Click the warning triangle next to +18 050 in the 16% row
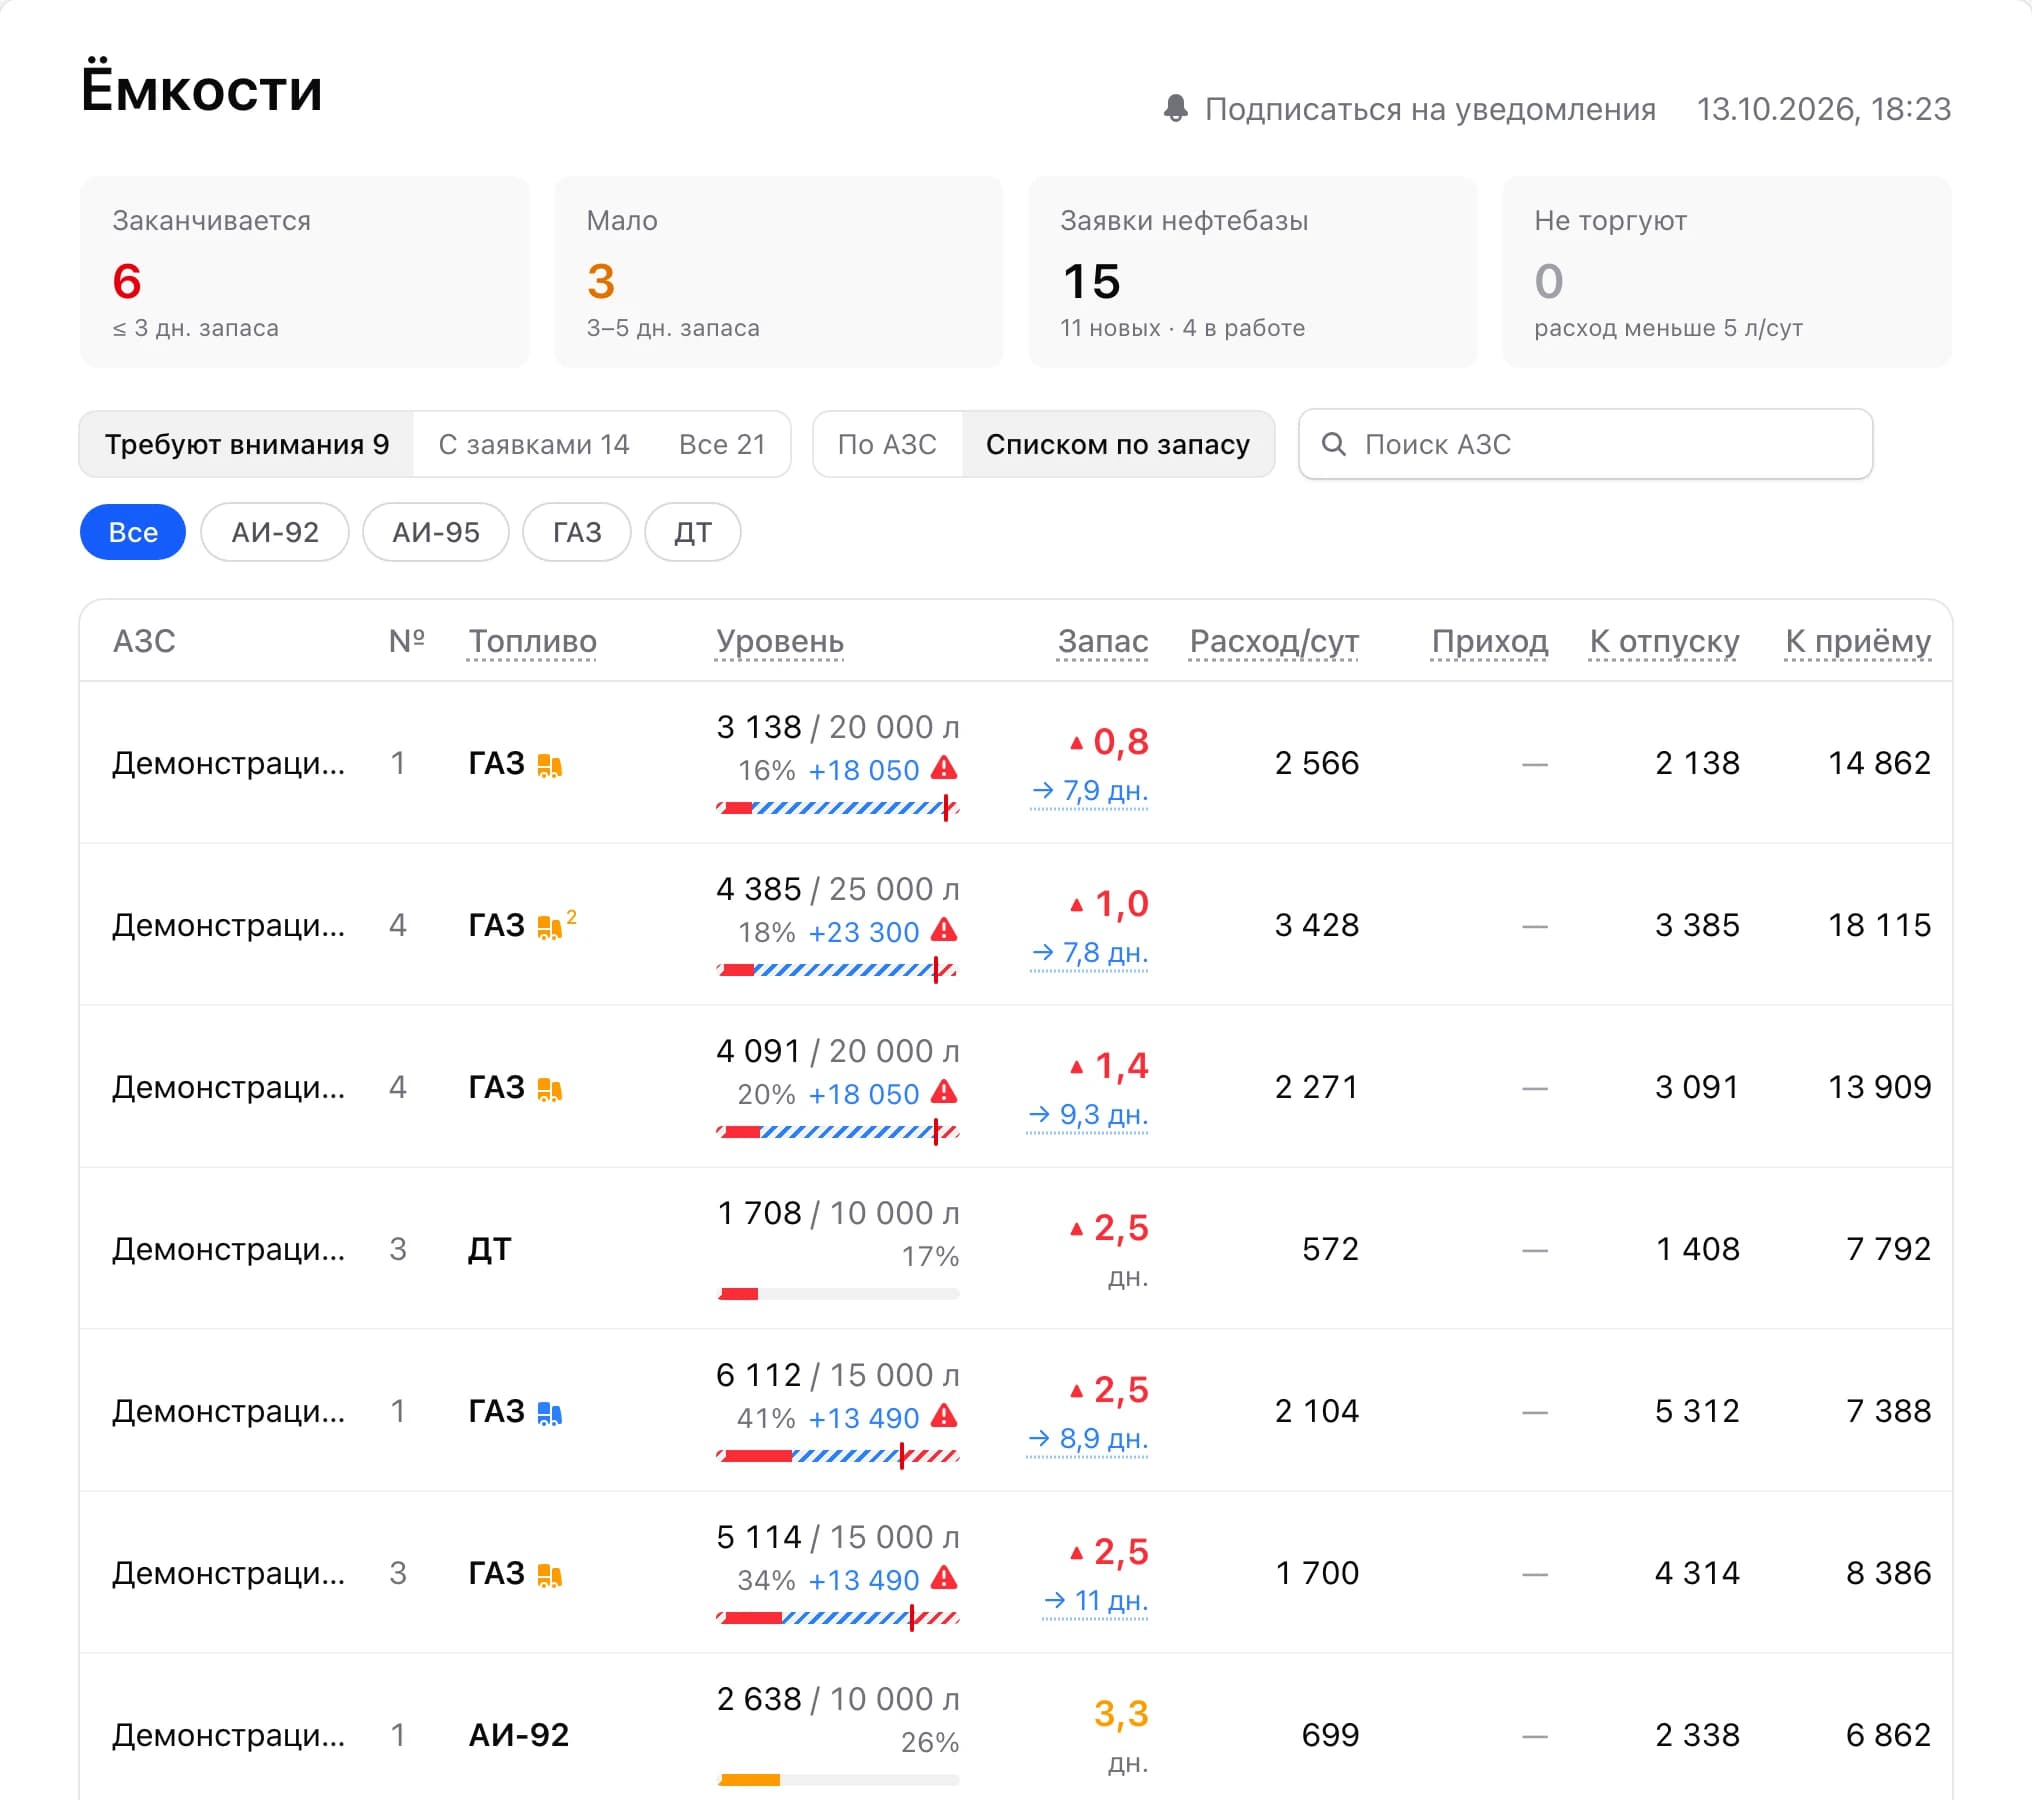 click(944, 768)
